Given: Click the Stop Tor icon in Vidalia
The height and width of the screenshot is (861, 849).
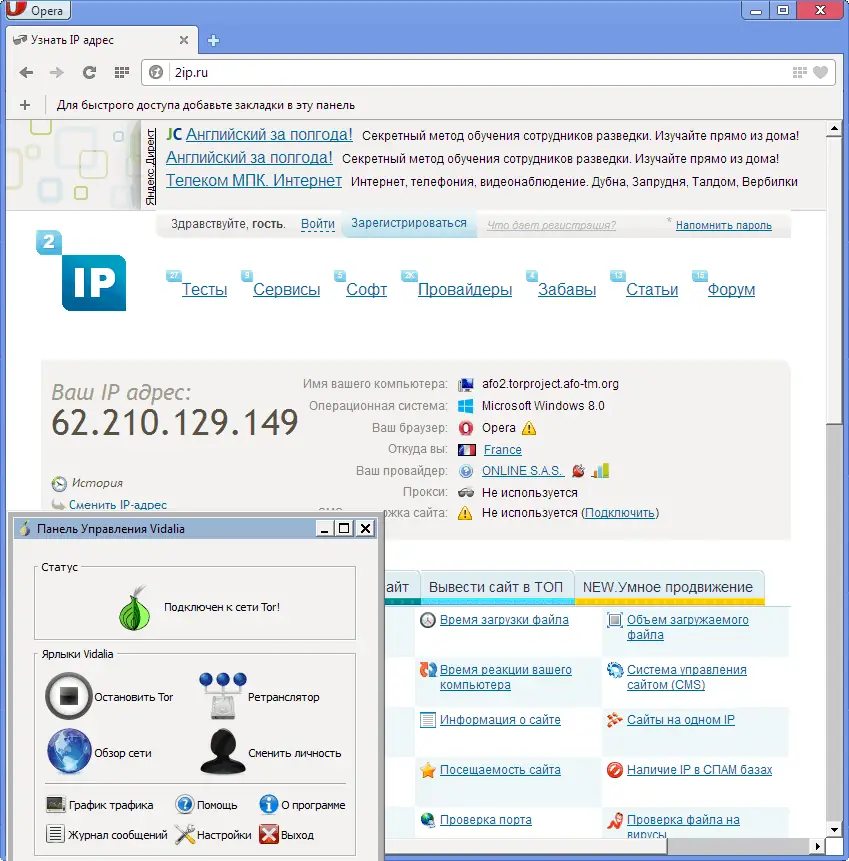Looking at the screenshot, I should point(69,696).
